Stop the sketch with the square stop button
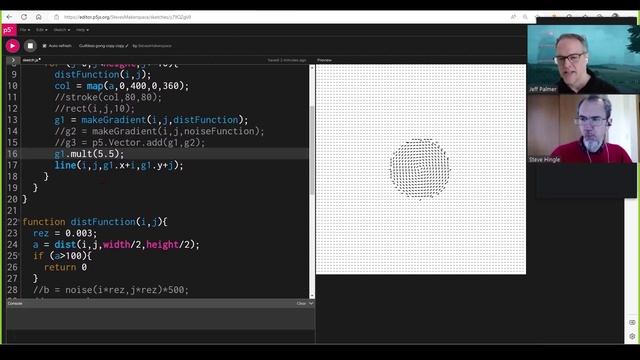Screen dimensions: 640x360 click(30, 46)
